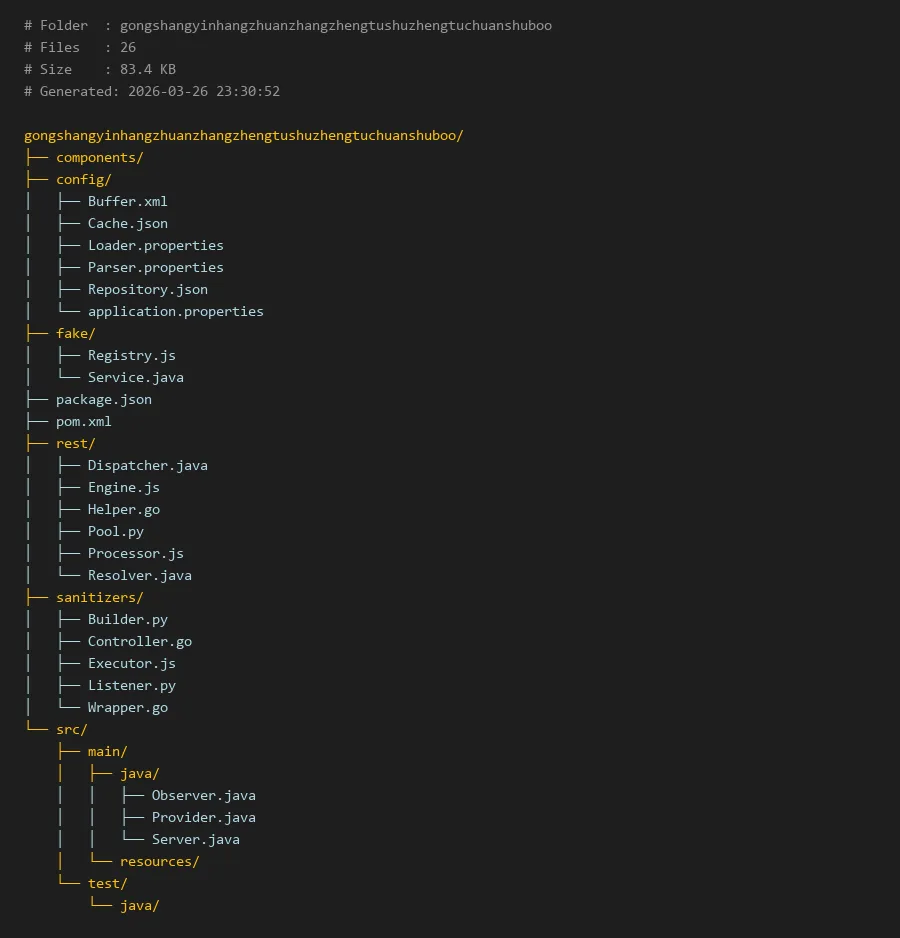This screenshot has width=900, height=938.
Task: Select the package.json file
Action: tap(103, 399)
